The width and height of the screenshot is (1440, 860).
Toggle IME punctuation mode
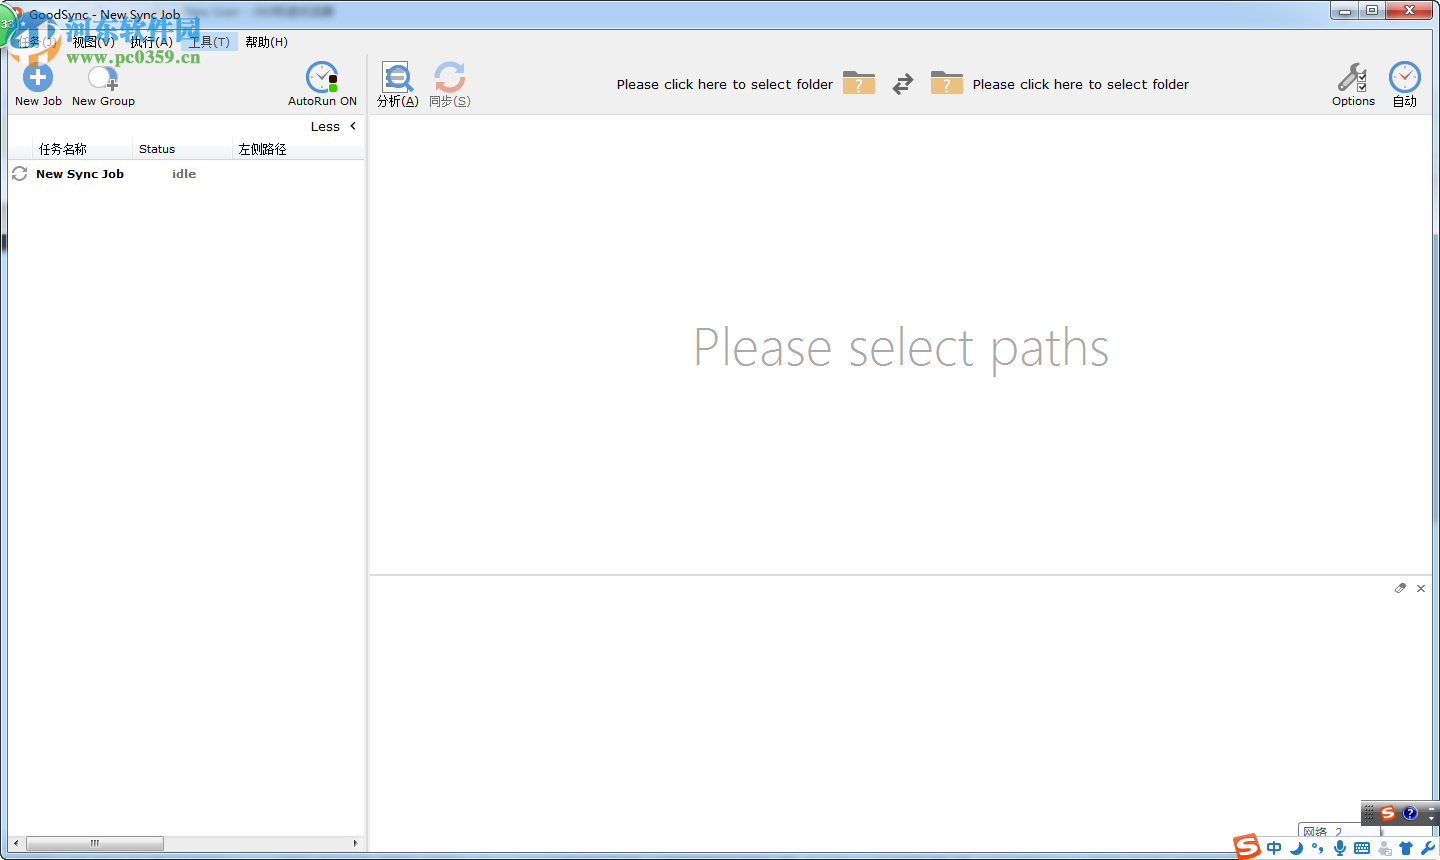point(1318,848)
